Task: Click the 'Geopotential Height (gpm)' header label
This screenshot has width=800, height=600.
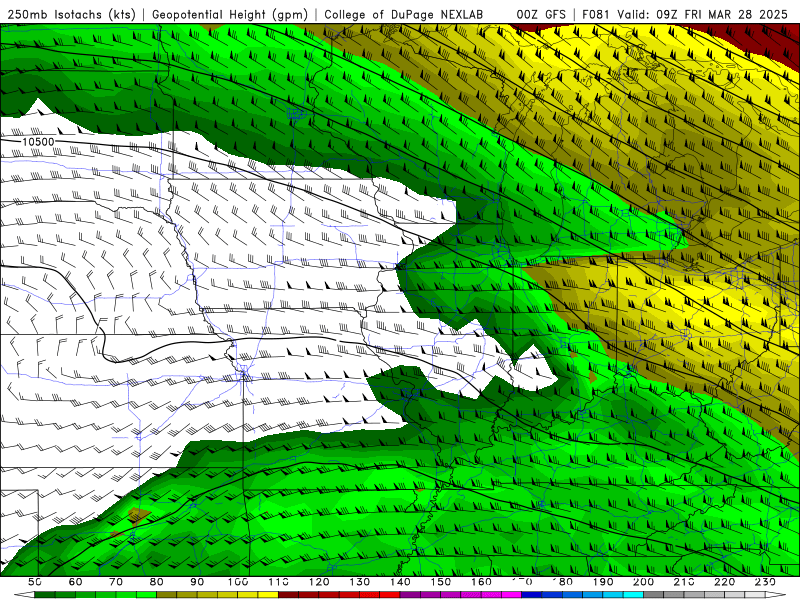Action: (230, 15)
